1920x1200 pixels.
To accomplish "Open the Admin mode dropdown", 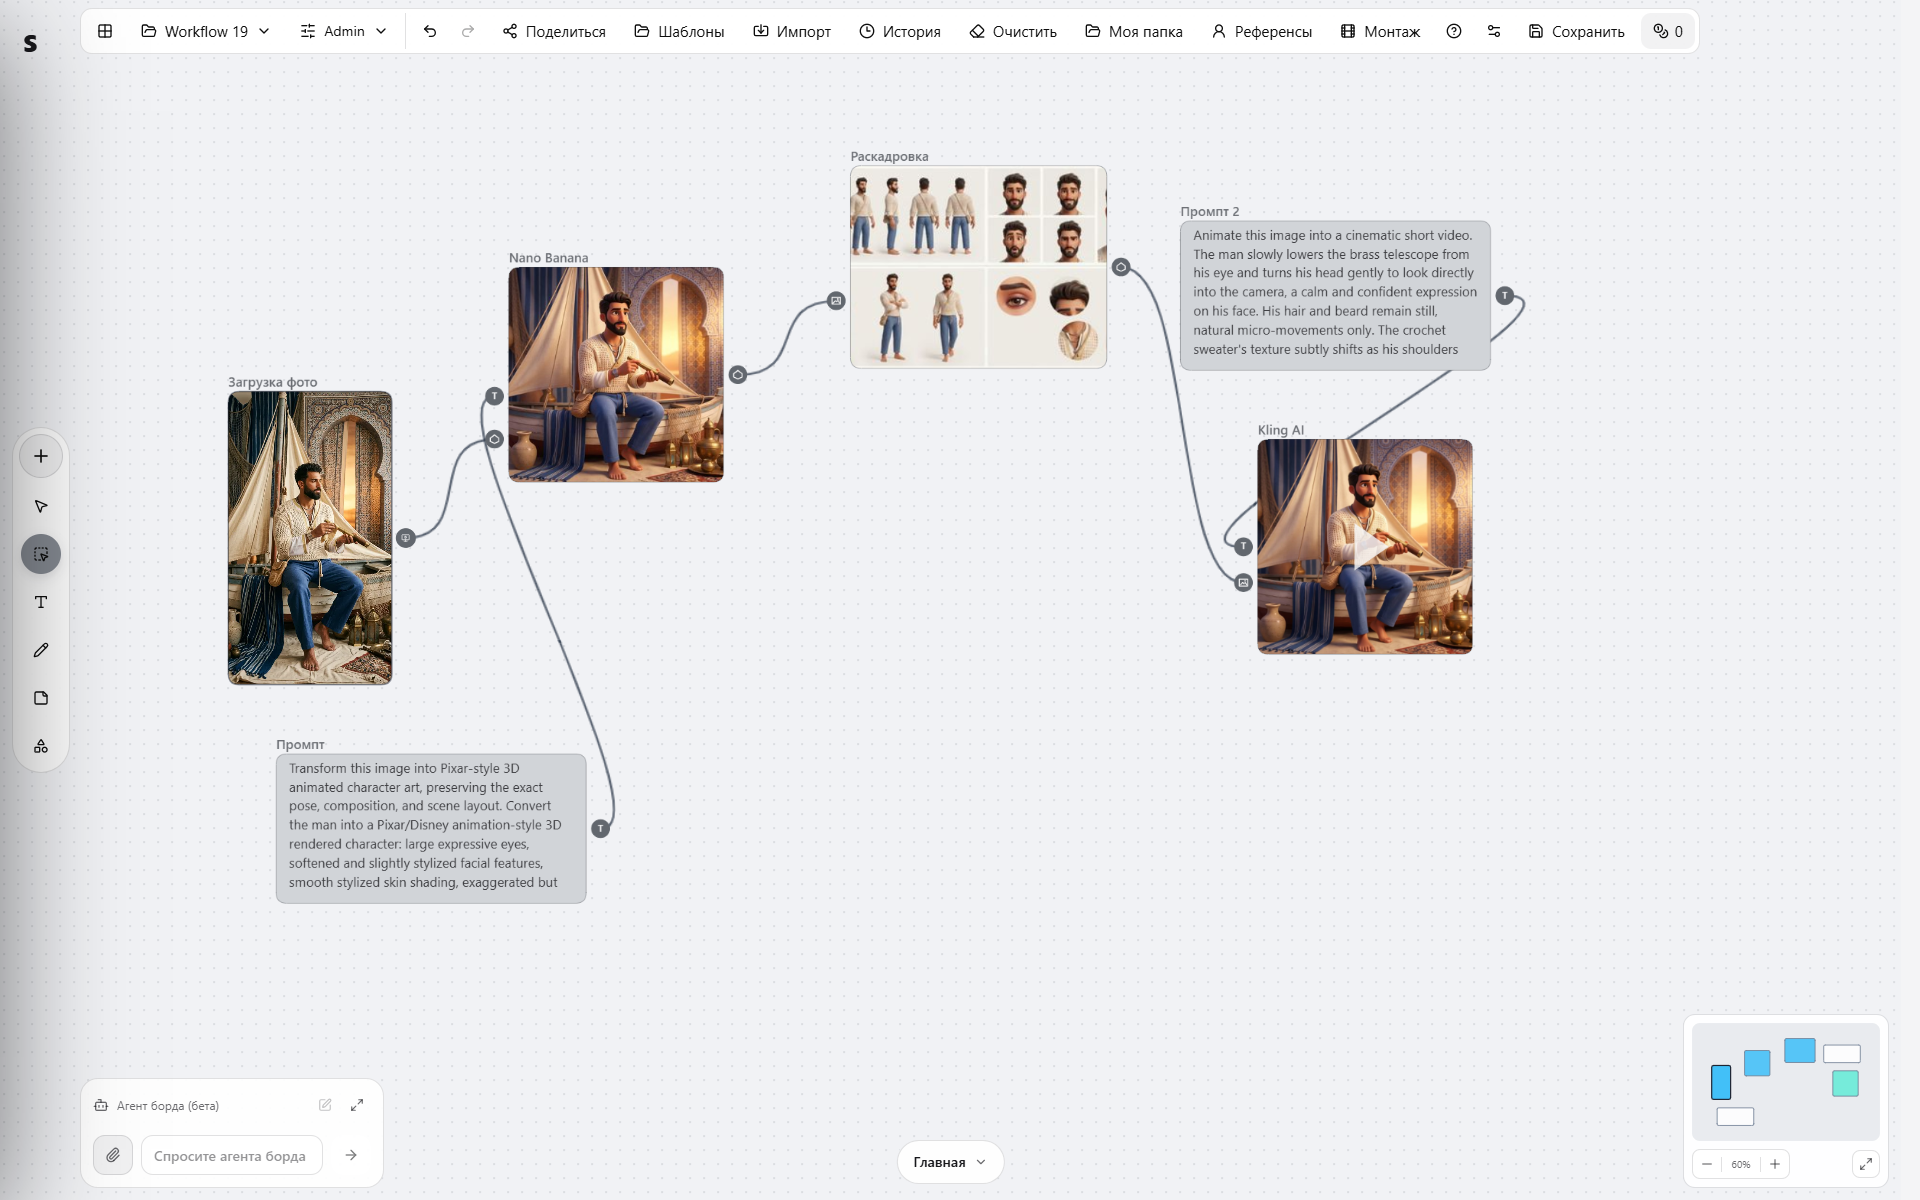I will point(343,31).
